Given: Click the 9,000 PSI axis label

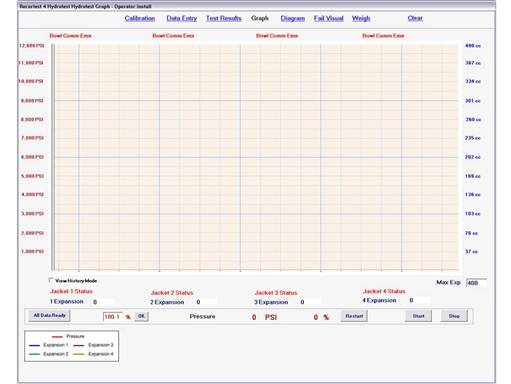Looking at the screenshot, I should [32, 100].
